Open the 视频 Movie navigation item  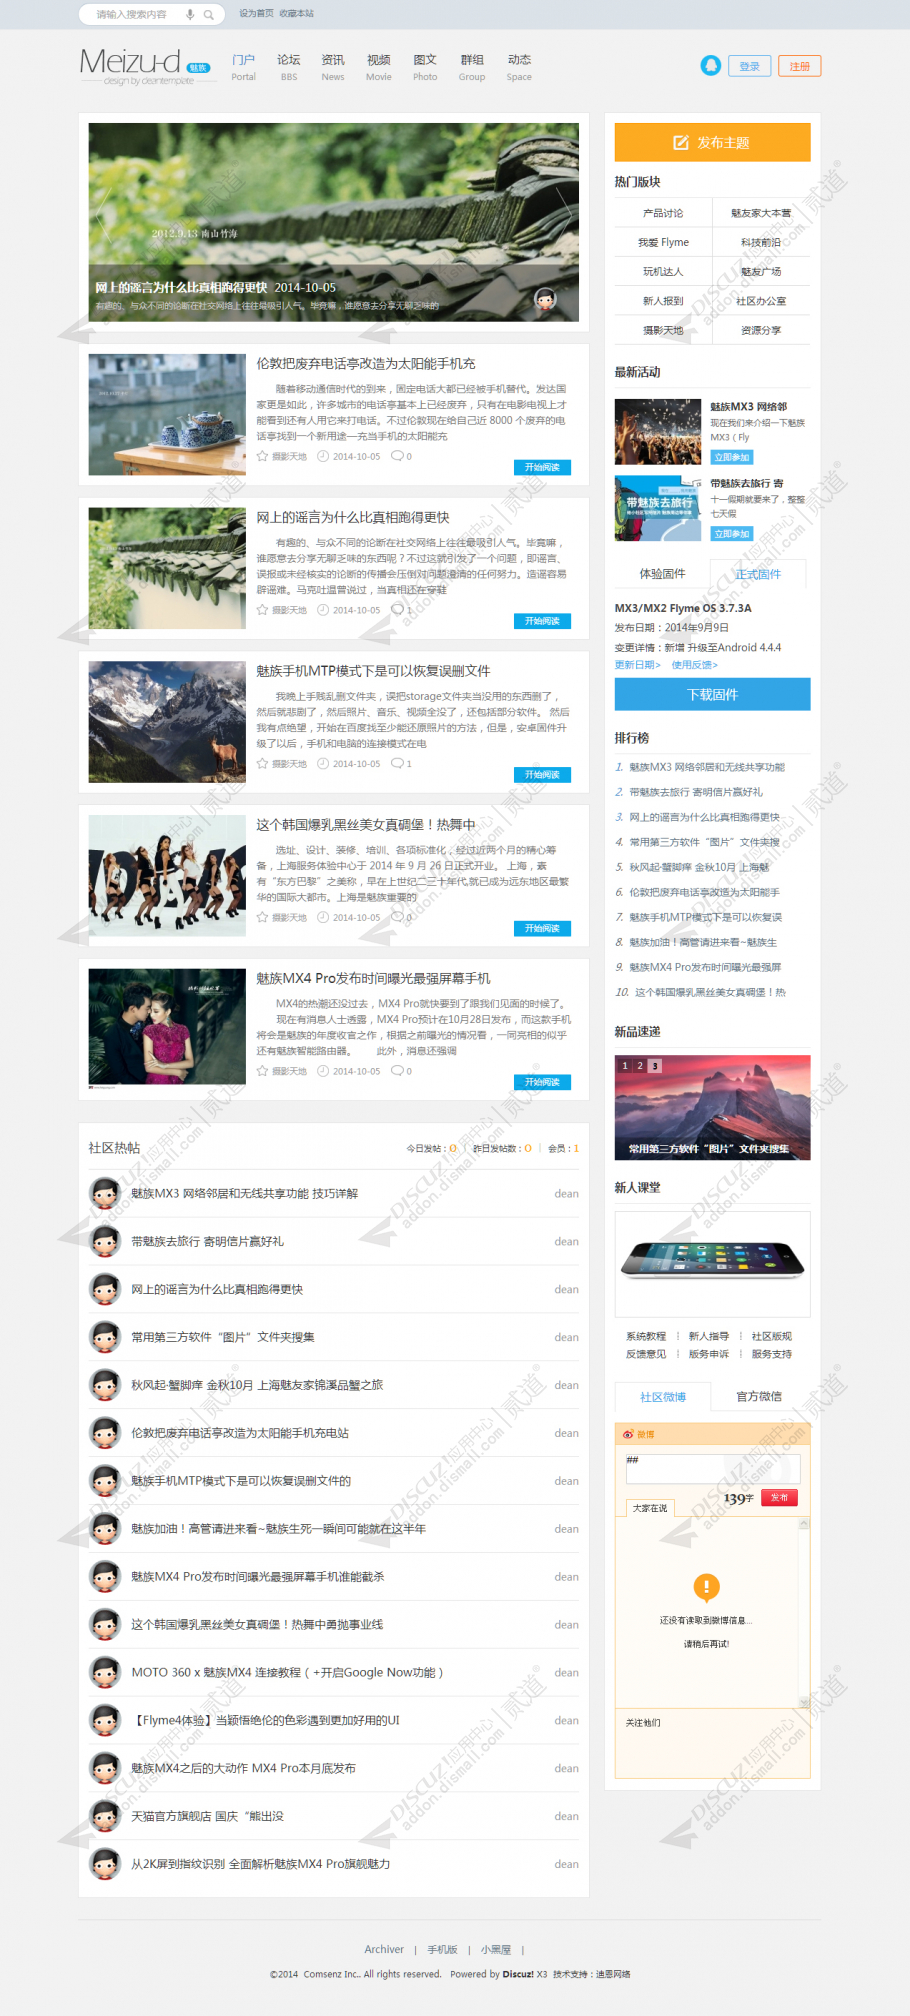point(378,66)
